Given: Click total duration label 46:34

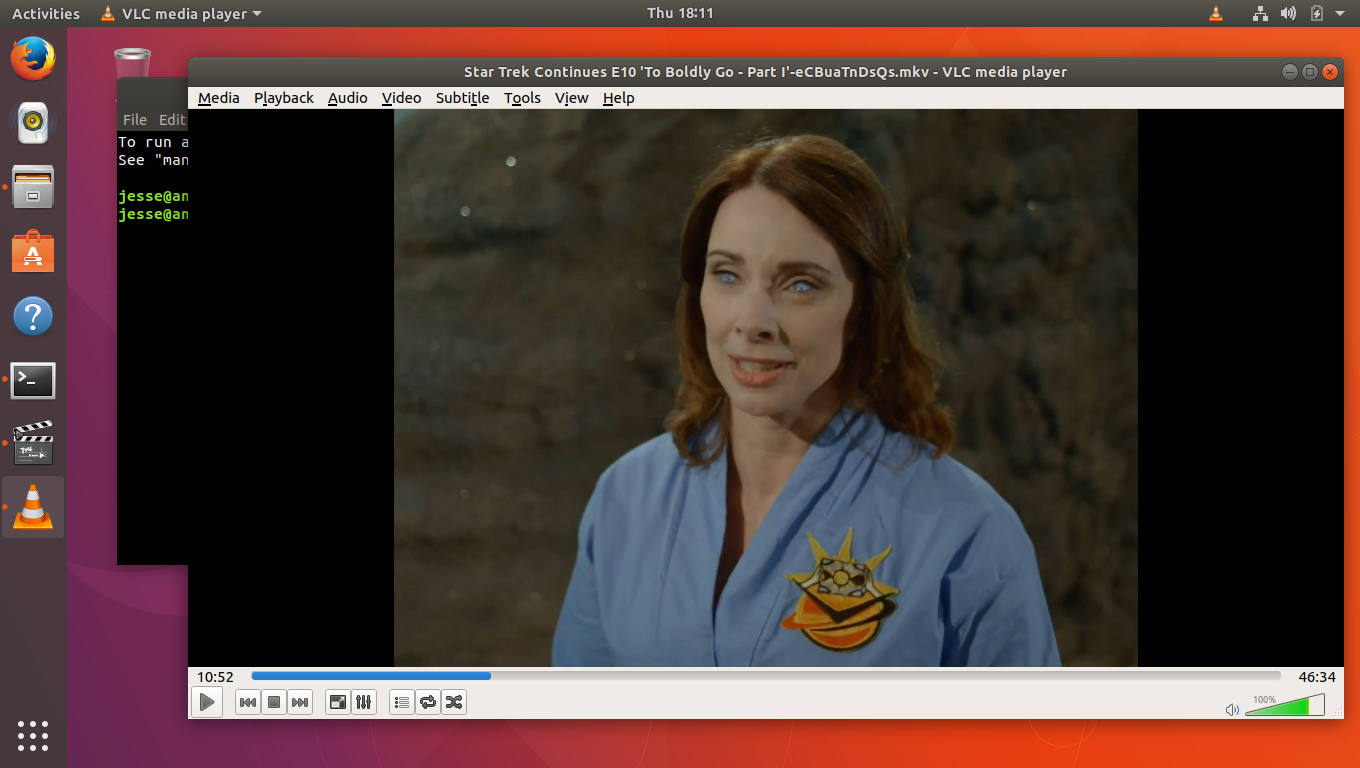Looking at the screenshot, I should (x=1317, y=677).
